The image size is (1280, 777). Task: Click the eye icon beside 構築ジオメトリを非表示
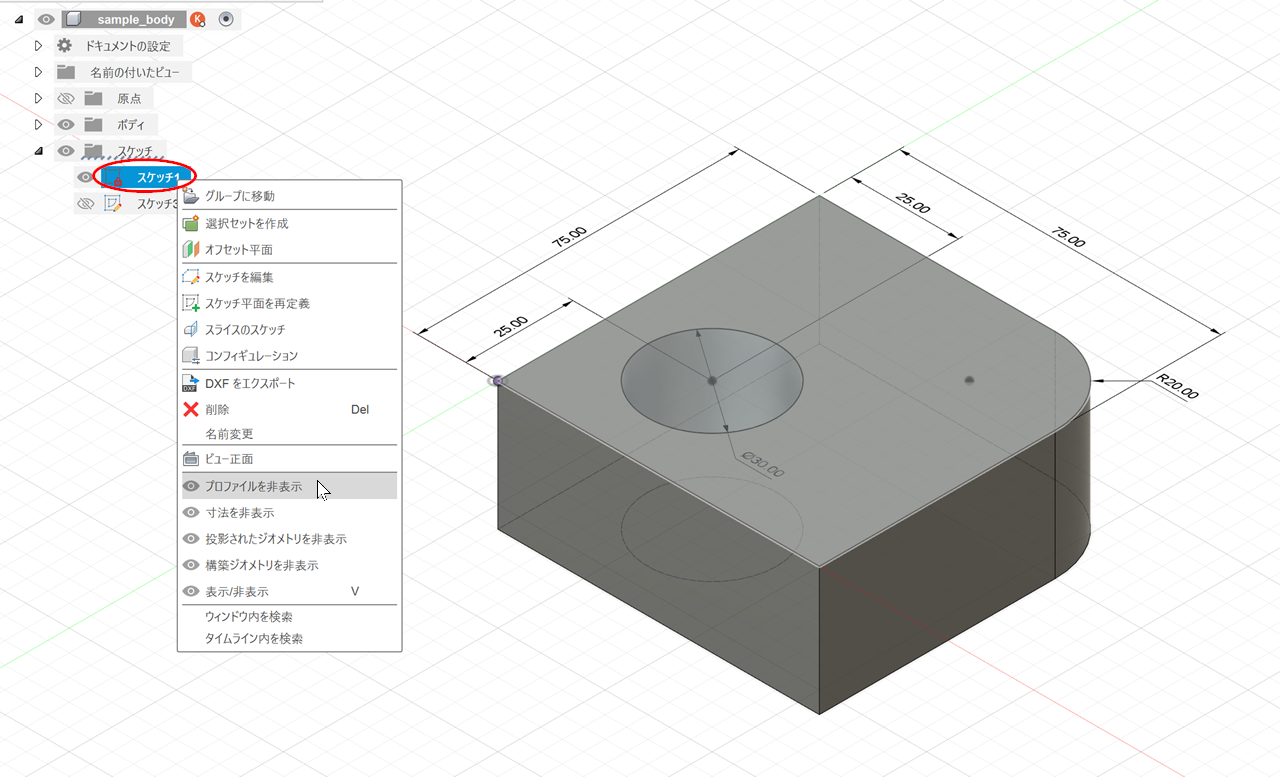point(191,565)
